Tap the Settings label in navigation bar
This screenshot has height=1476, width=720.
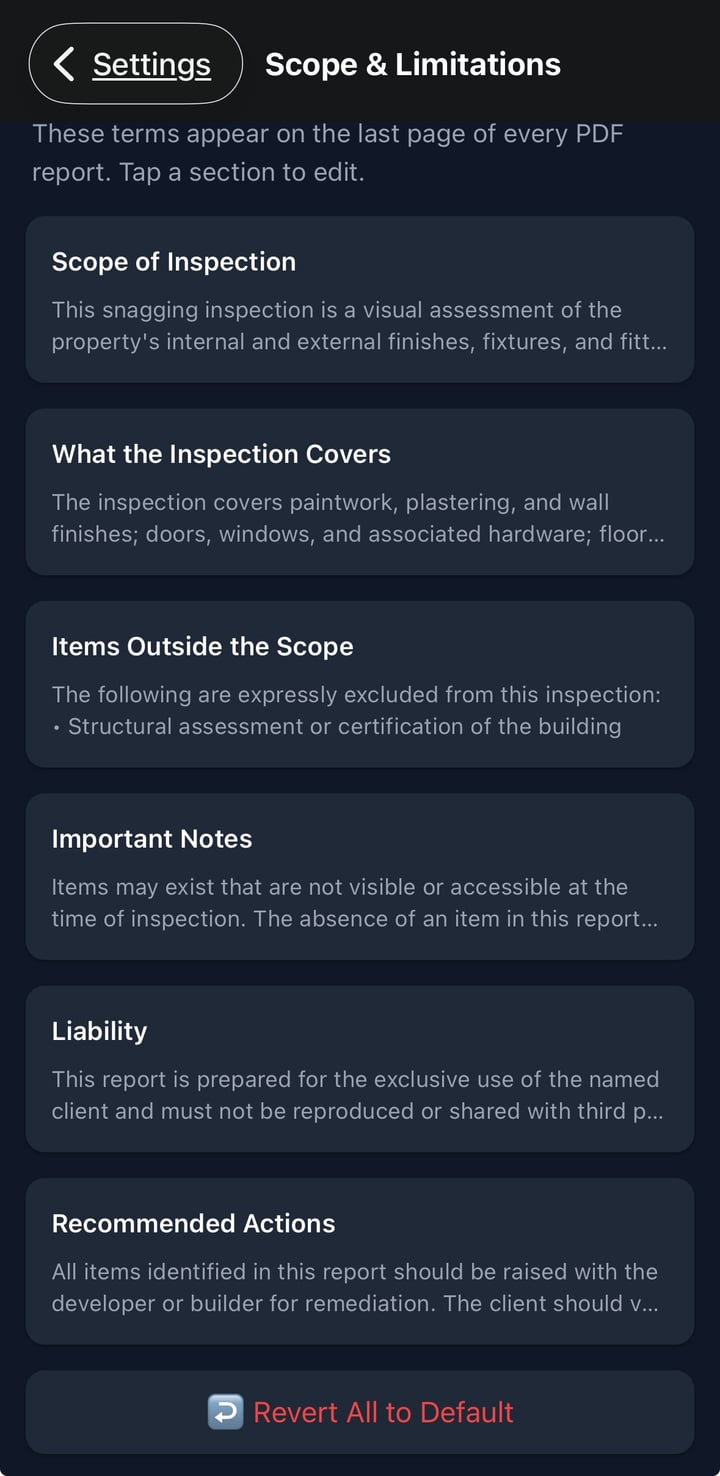click(150, 64)
